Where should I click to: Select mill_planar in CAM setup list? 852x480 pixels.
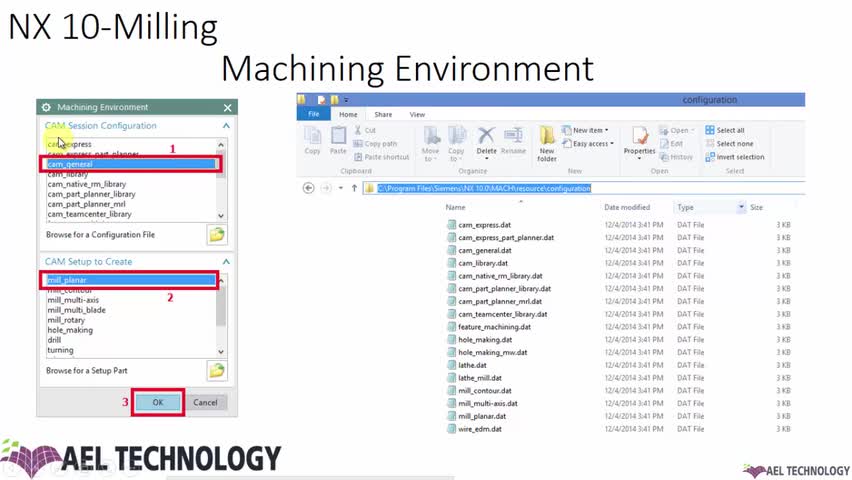point(131,280)
